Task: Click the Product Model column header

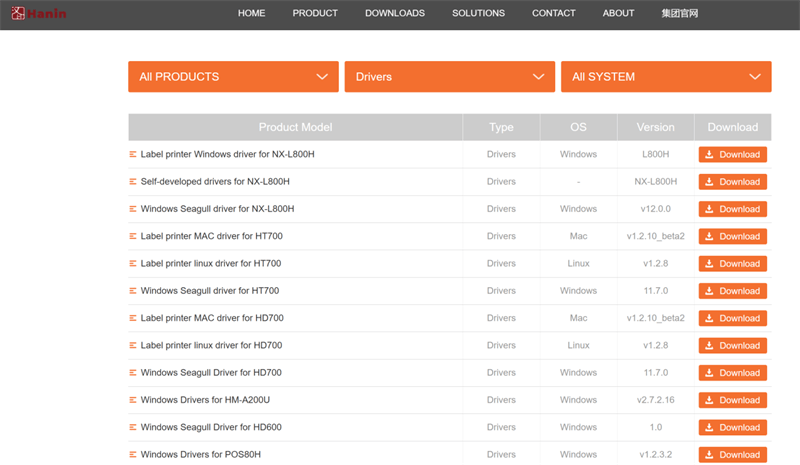Action: pos(295,127)
